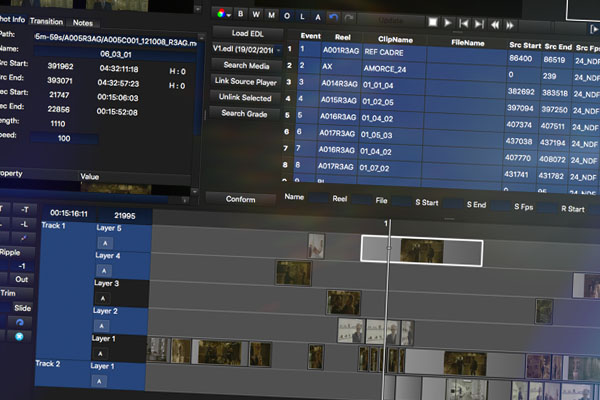The height and width of the screenshot is (400, 600).
Task: Toggle the A button in the top toolbar
Action: pos(318,17)
